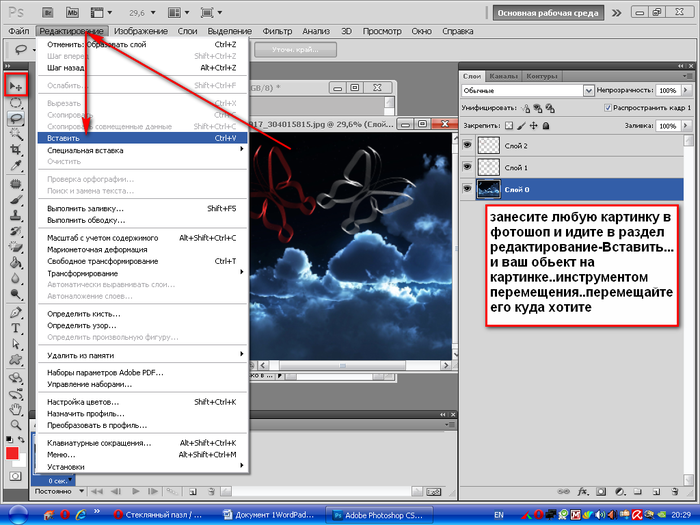The width and height of the screenshot is (700, 525).
Task: Hide the Слой 0 layer
Action: 467,189
